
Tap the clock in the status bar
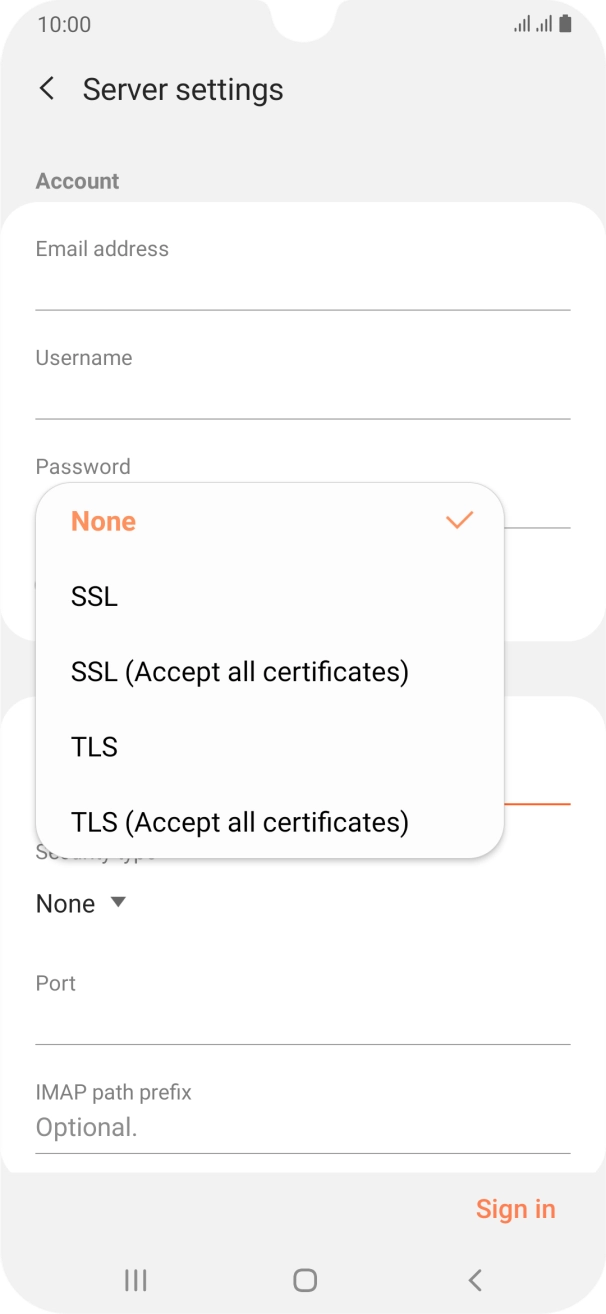click(x=64, y=24)
